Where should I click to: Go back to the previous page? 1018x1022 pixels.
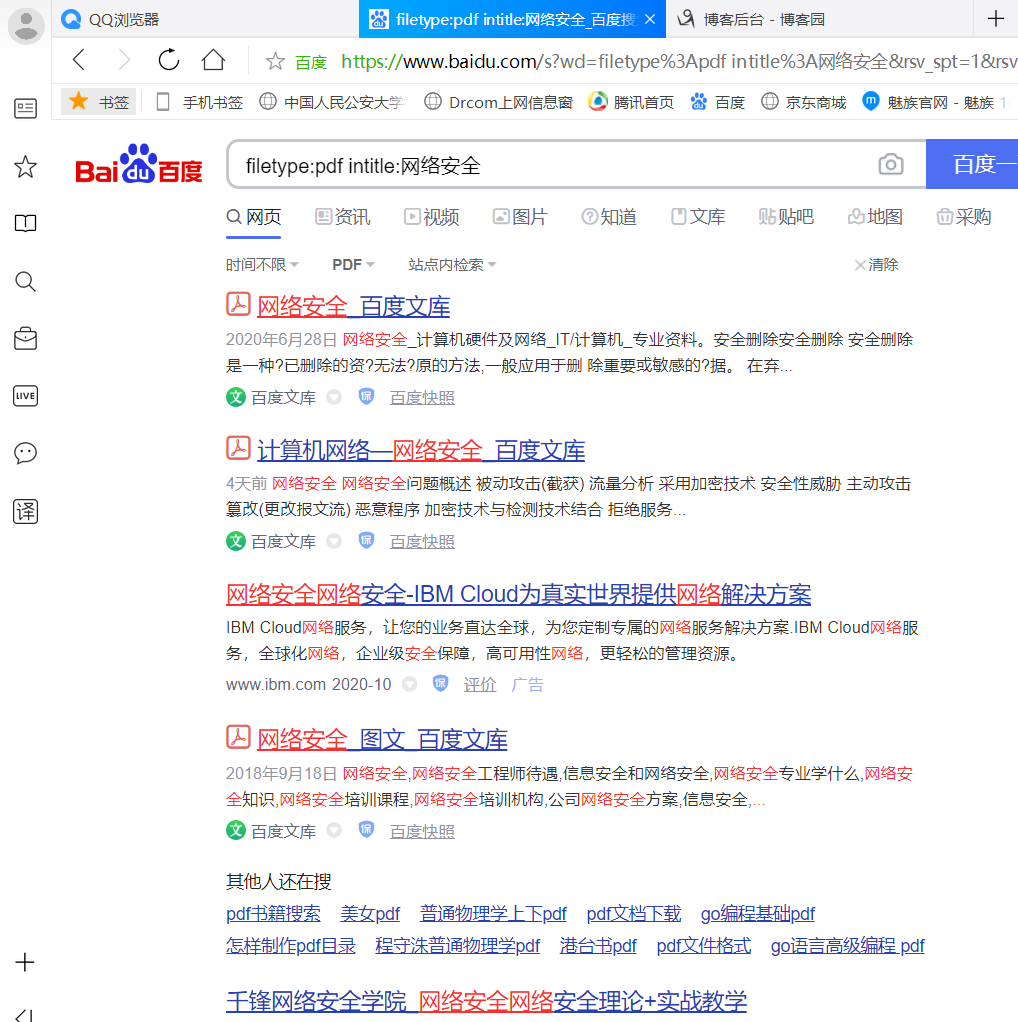click(79, 60)
